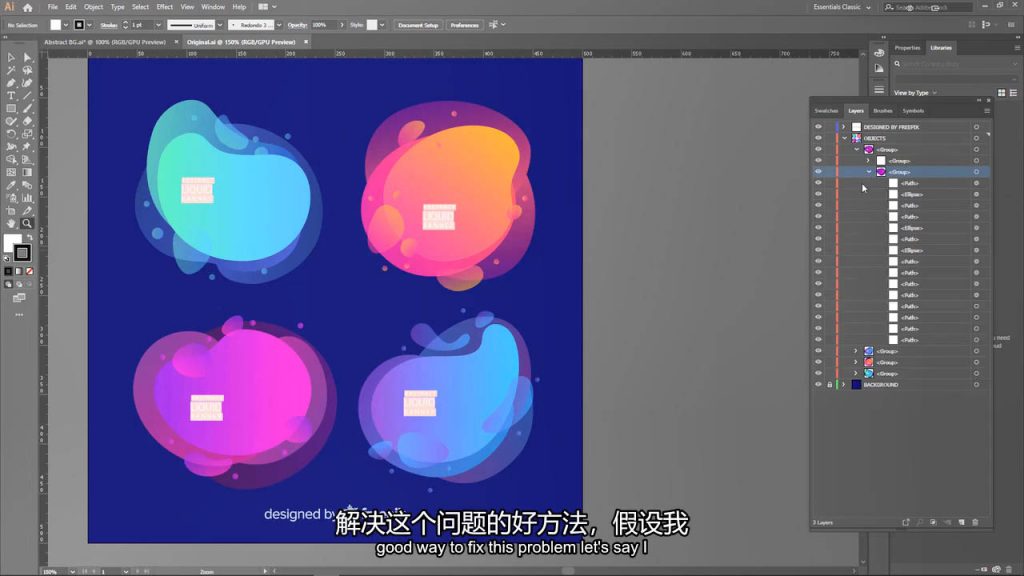
Task: Open the Window menu
Action: tap(213, 7)
